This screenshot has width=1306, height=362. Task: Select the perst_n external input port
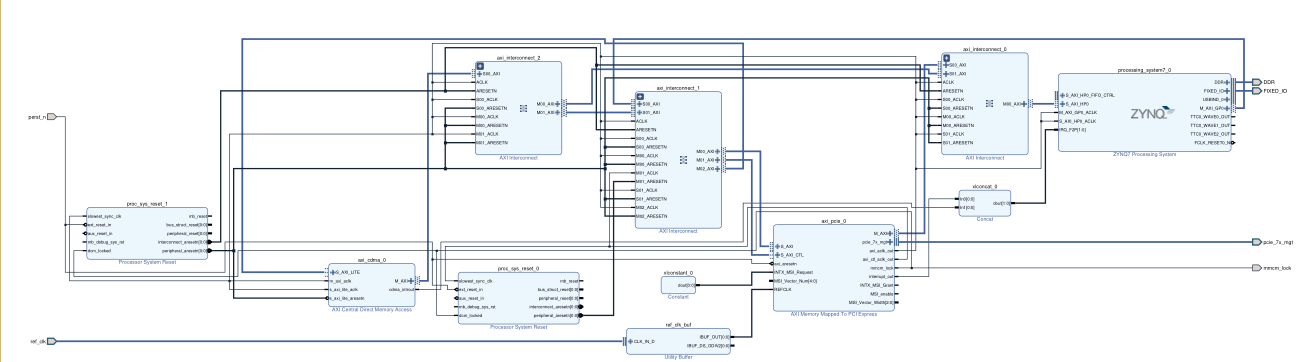pos(53,117)
